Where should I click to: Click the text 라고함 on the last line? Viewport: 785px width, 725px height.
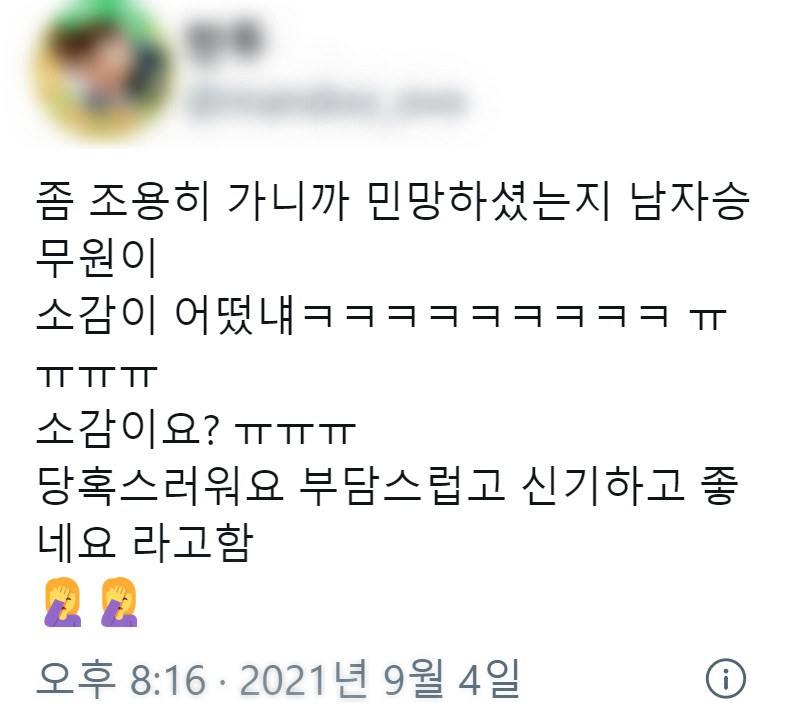pyautogui.click(x=192, y=543)
